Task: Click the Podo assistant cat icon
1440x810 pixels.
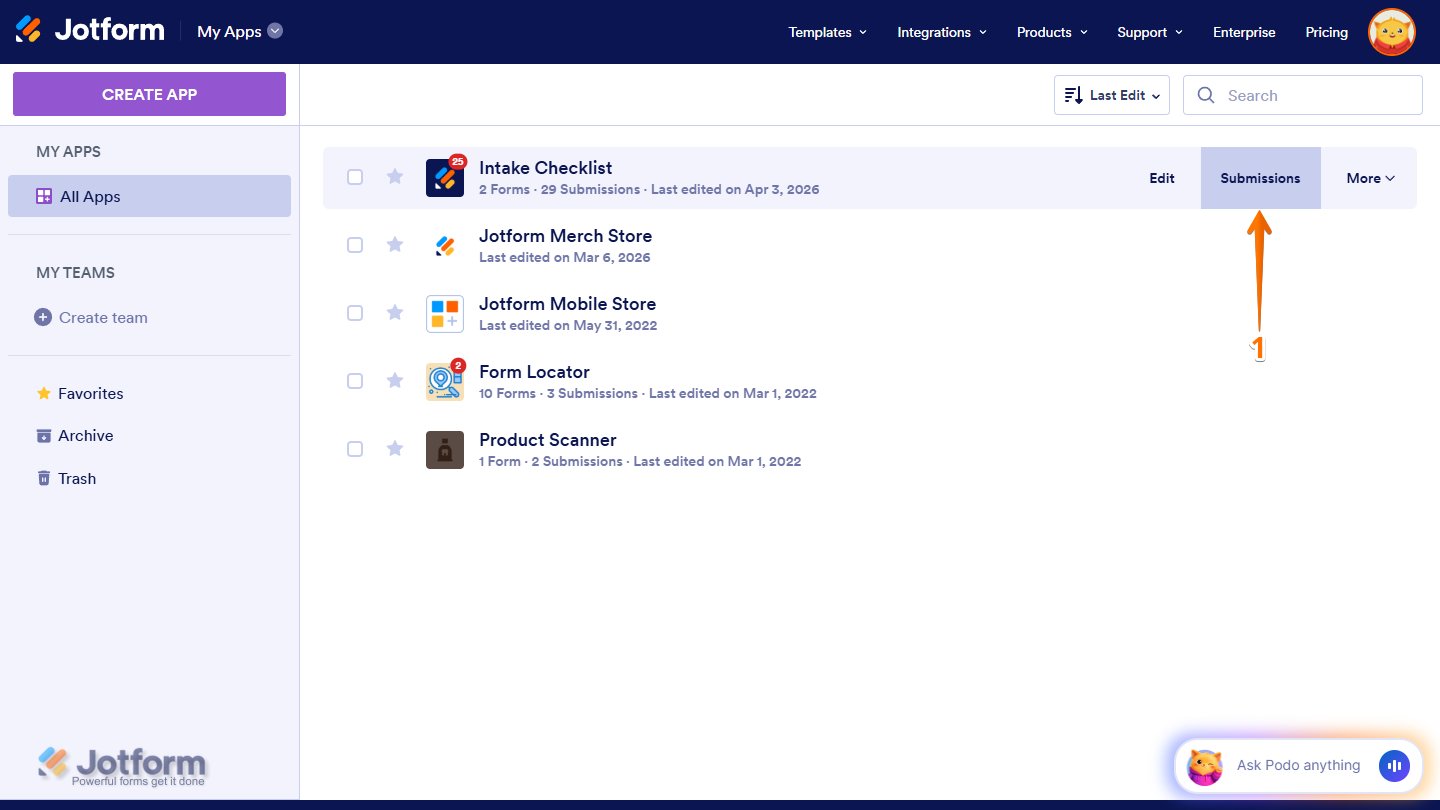Action: pyautogui.click(x=1204, y=766)
